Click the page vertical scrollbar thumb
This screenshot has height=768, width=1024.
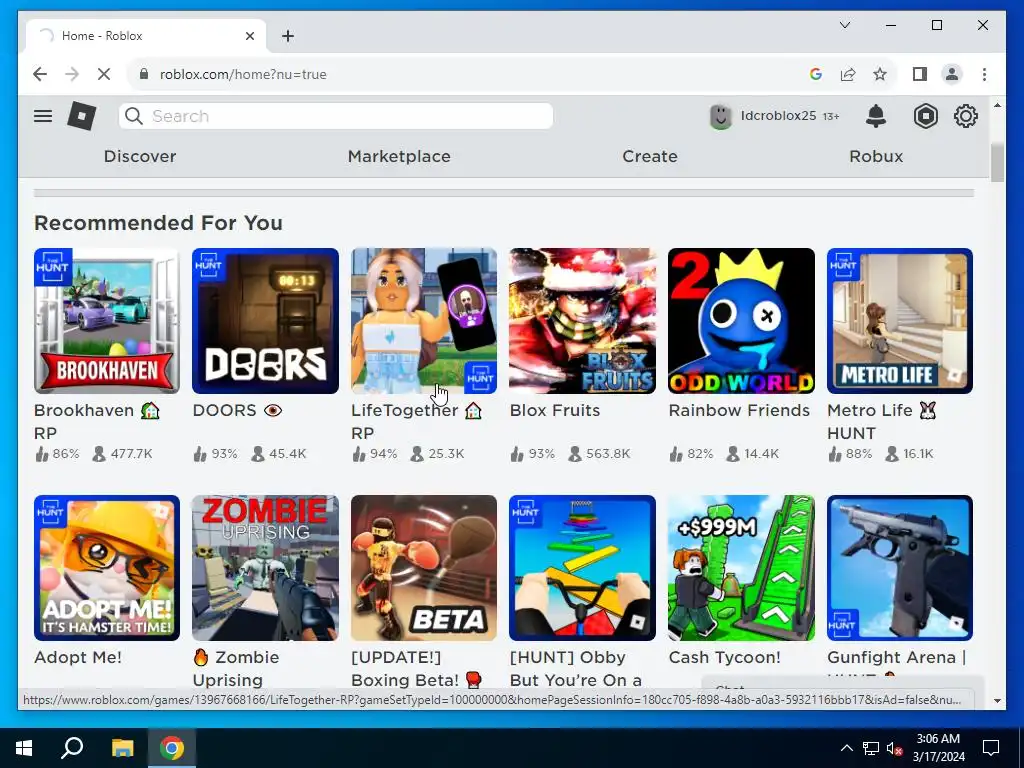pos(997,163)
